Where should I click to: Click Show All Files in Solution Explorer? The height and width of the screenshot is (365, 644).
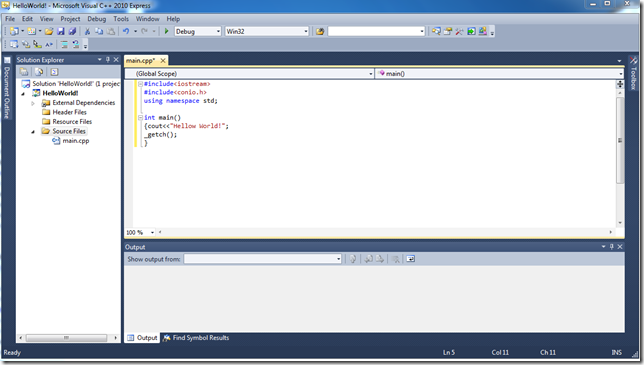pyautogui.click(x=39, y=72)
